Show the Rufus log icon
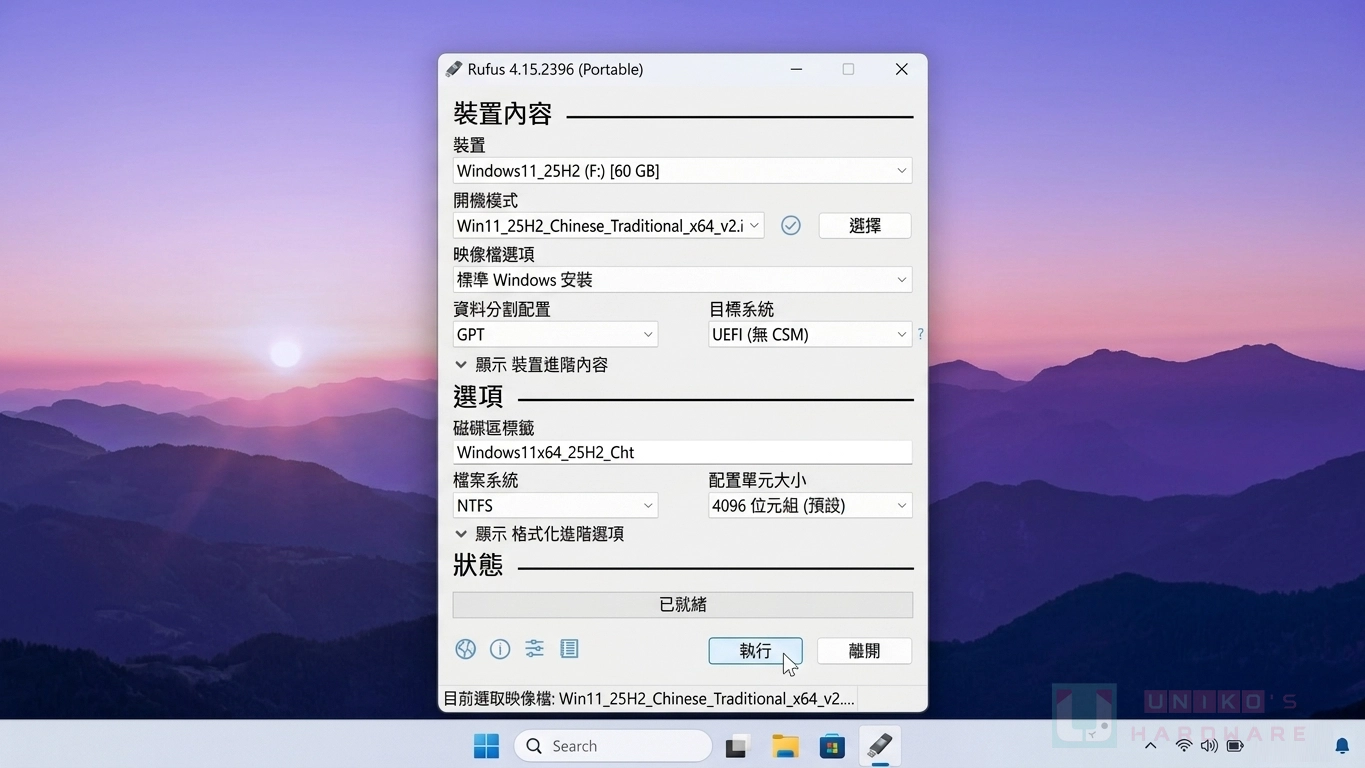Image resolution: width=1365 pixels, height=768 pixels. pyautogui.click(x=570, y=649)
